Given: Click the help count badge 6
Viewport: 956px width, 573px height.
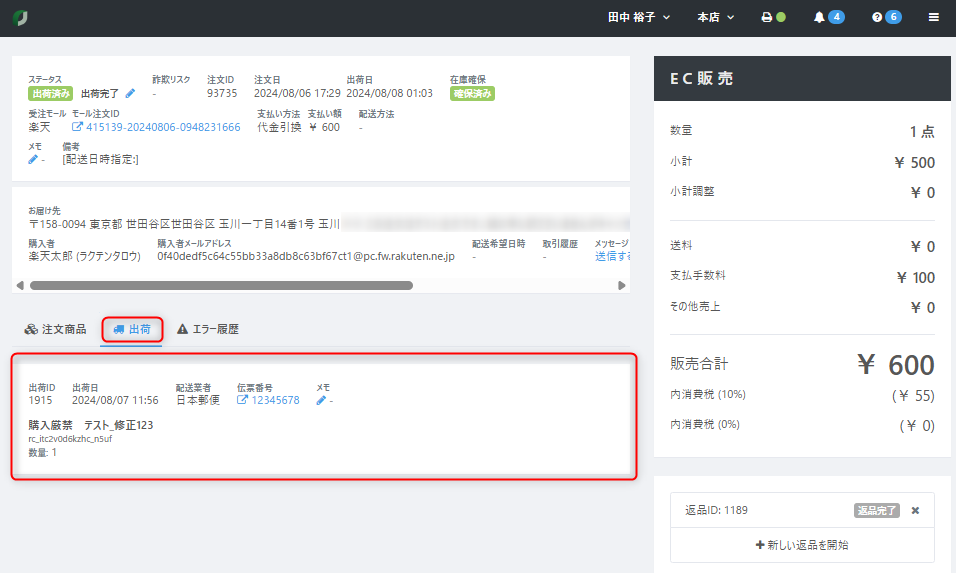Looking at the screenshot, I should tap(893, 17).
